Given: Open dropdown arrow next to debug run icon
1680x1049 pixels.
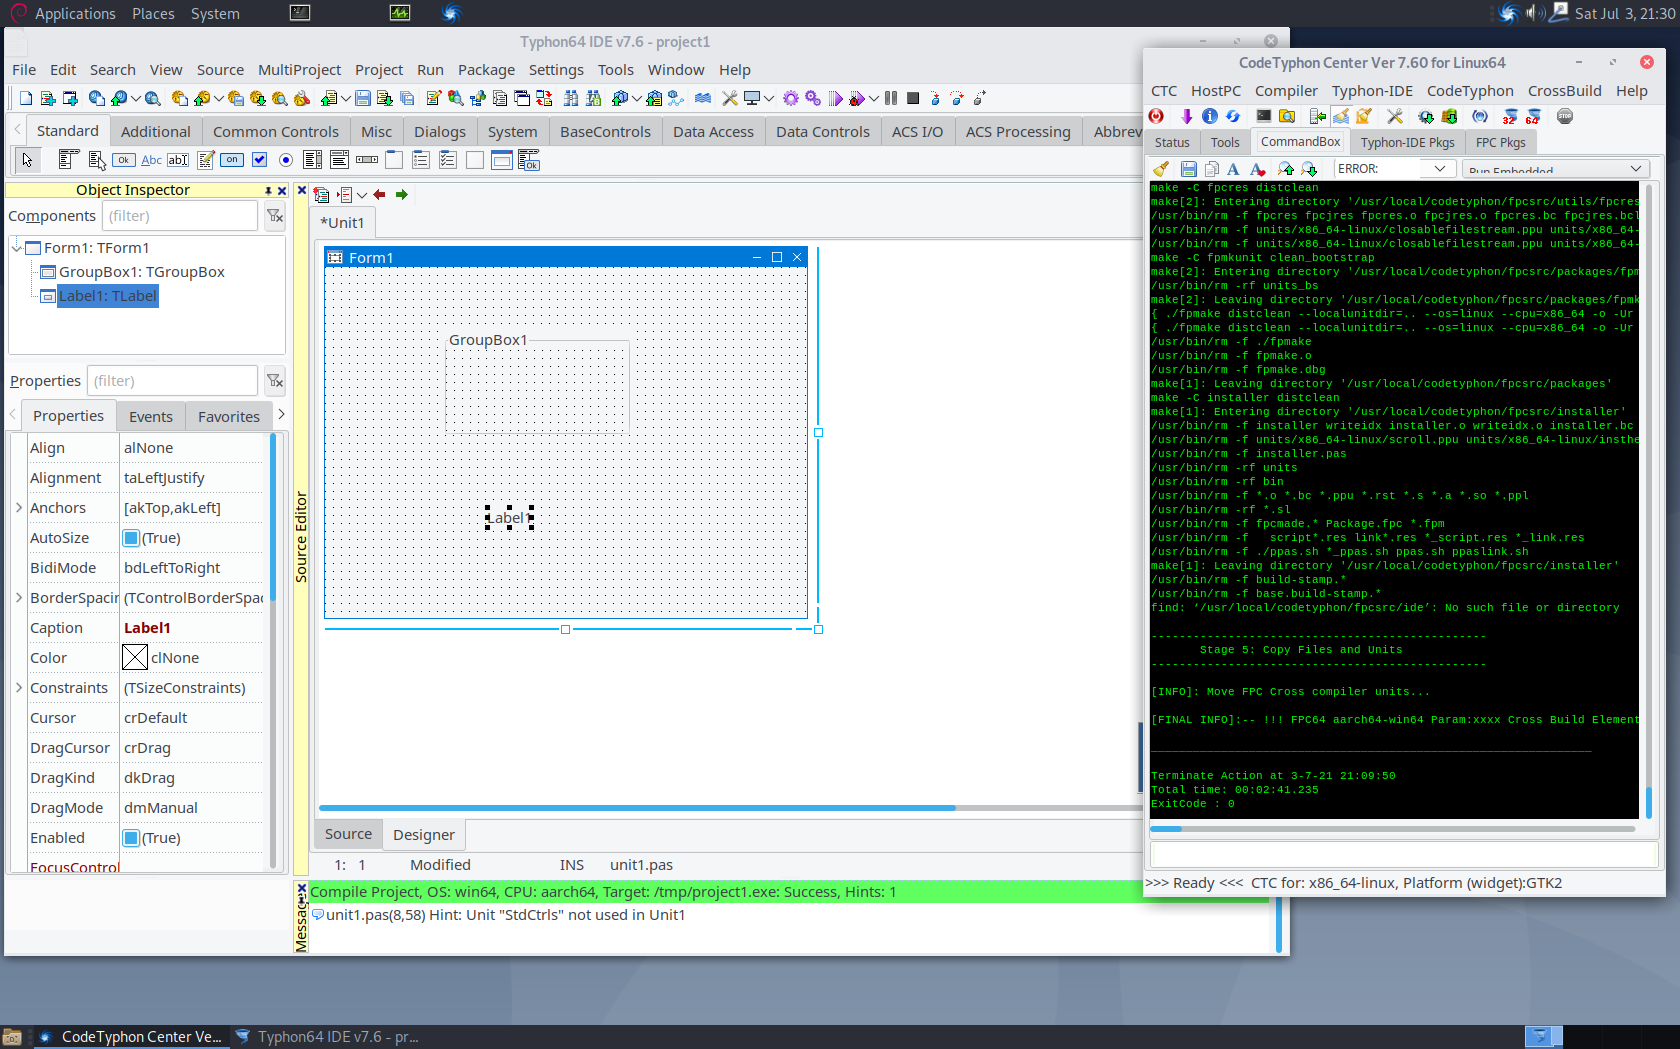Looking at the screenshot, I should 873,98.
